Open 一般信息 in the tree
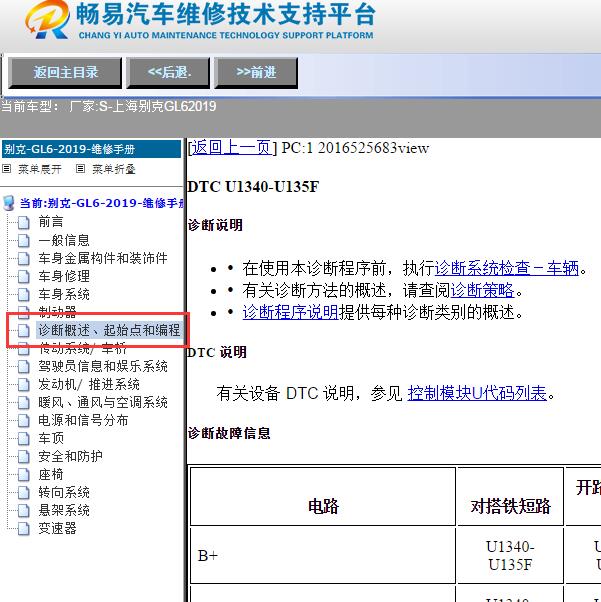Viewport: 601px width, 602px height. coord(64,240)
